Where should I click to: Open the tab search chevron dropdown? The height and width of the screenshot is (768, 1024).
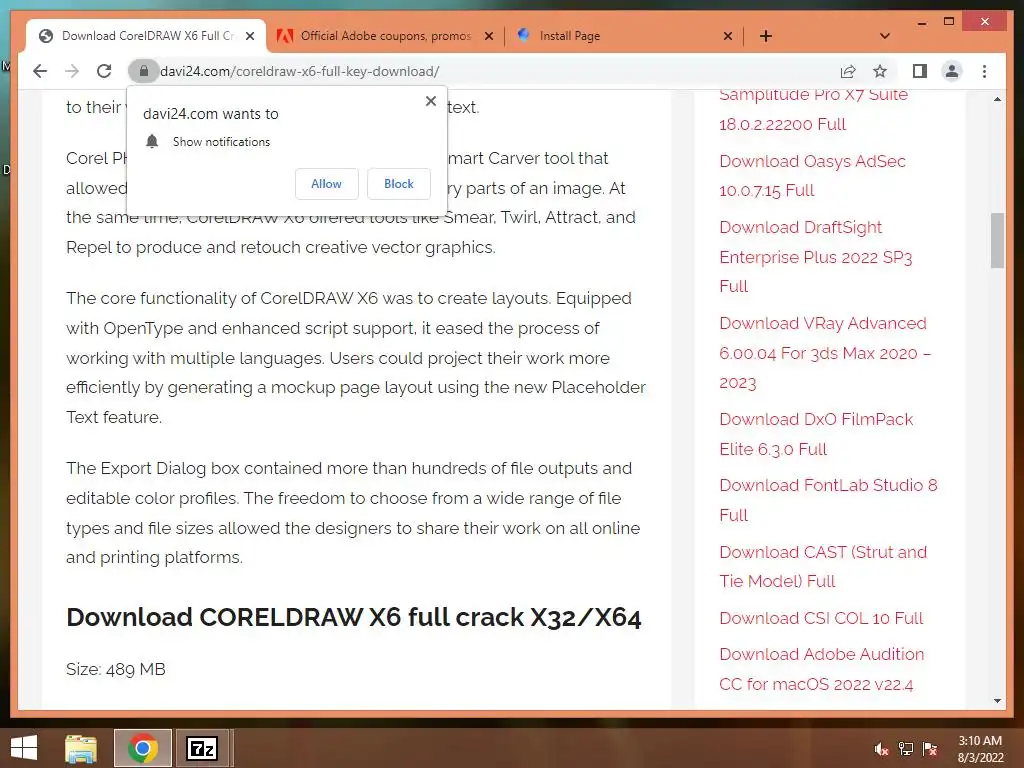[x=885, y=36]
